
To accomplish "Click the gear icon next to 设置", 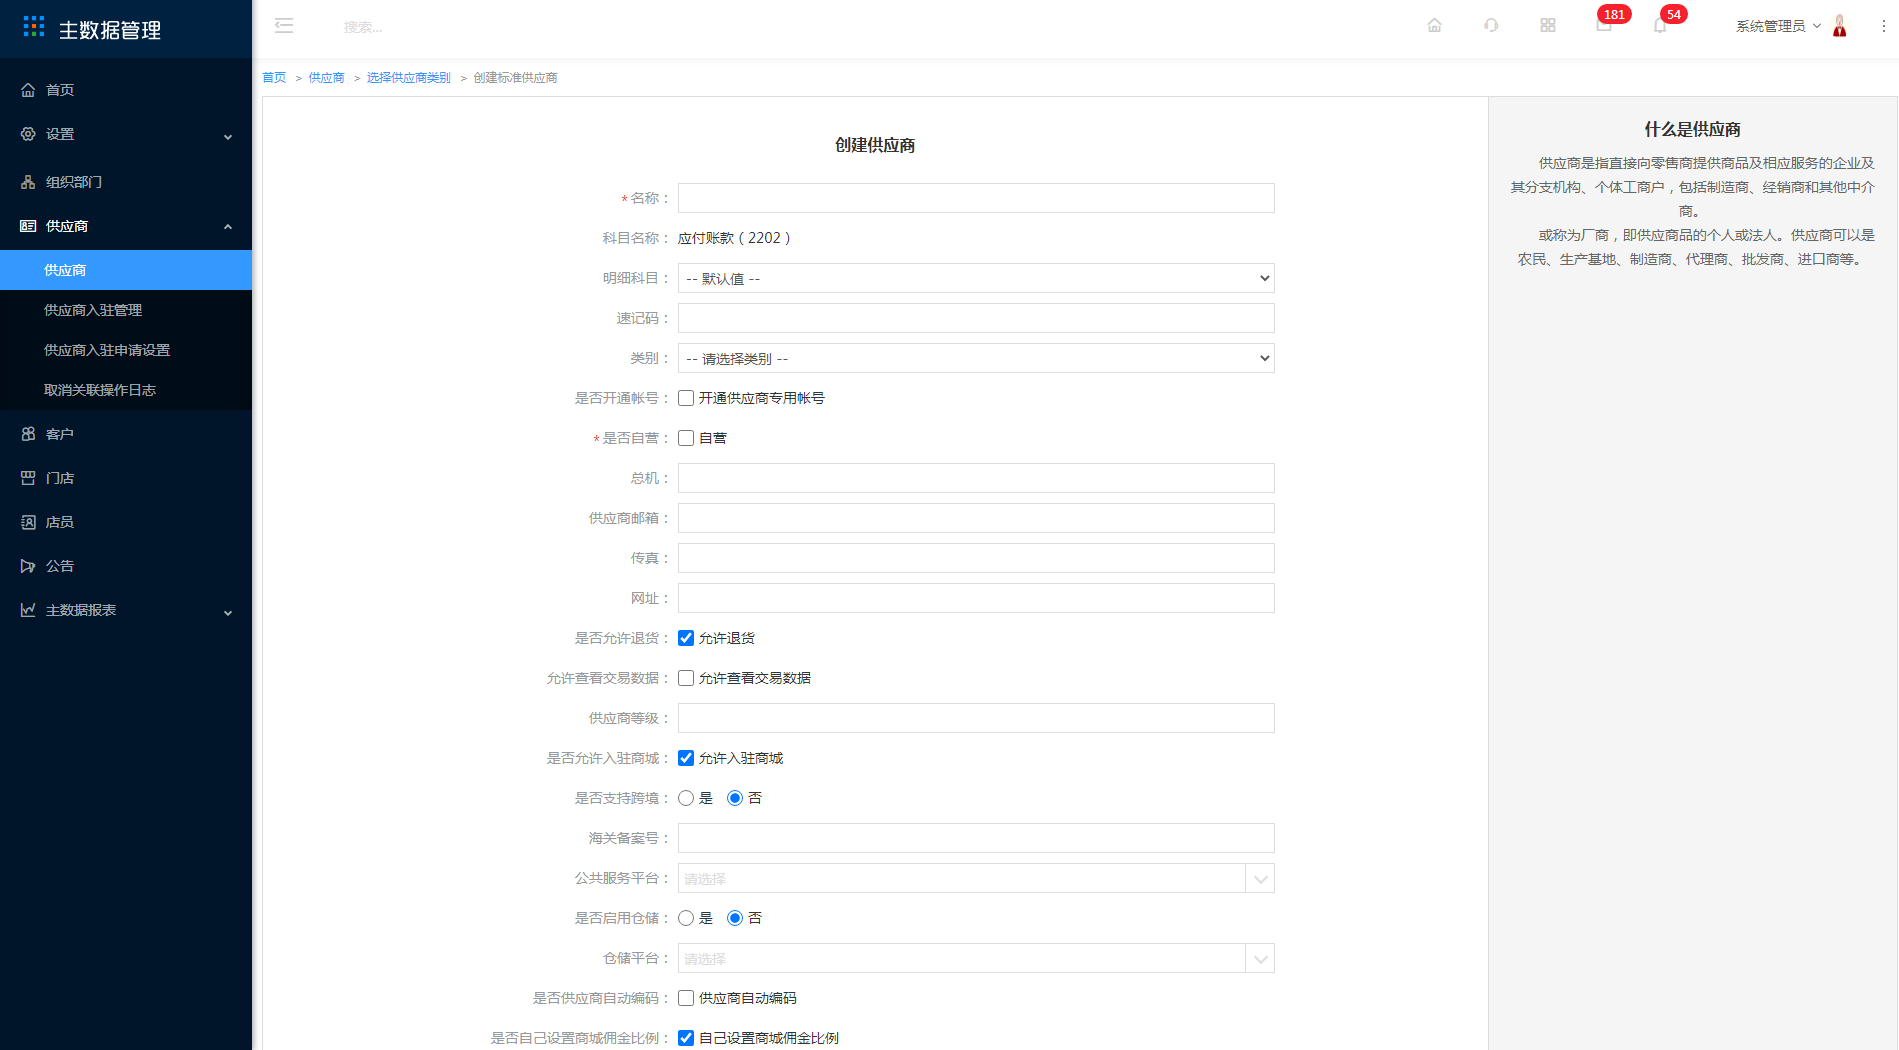I will pos(28,134).
